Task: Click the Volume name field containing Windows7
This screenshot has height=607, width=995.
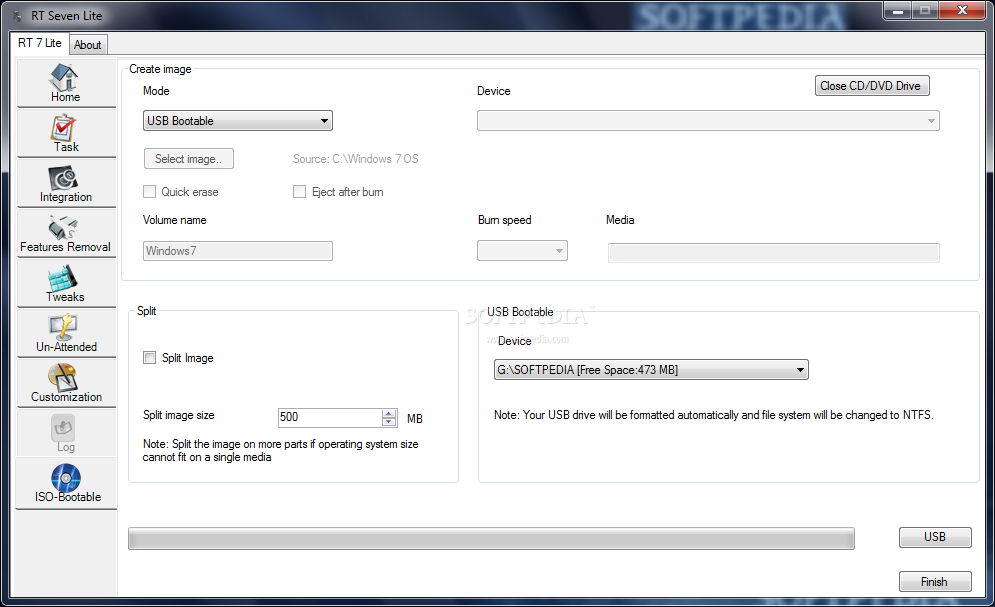Action: pyautogui.click(x=238, y=251)
